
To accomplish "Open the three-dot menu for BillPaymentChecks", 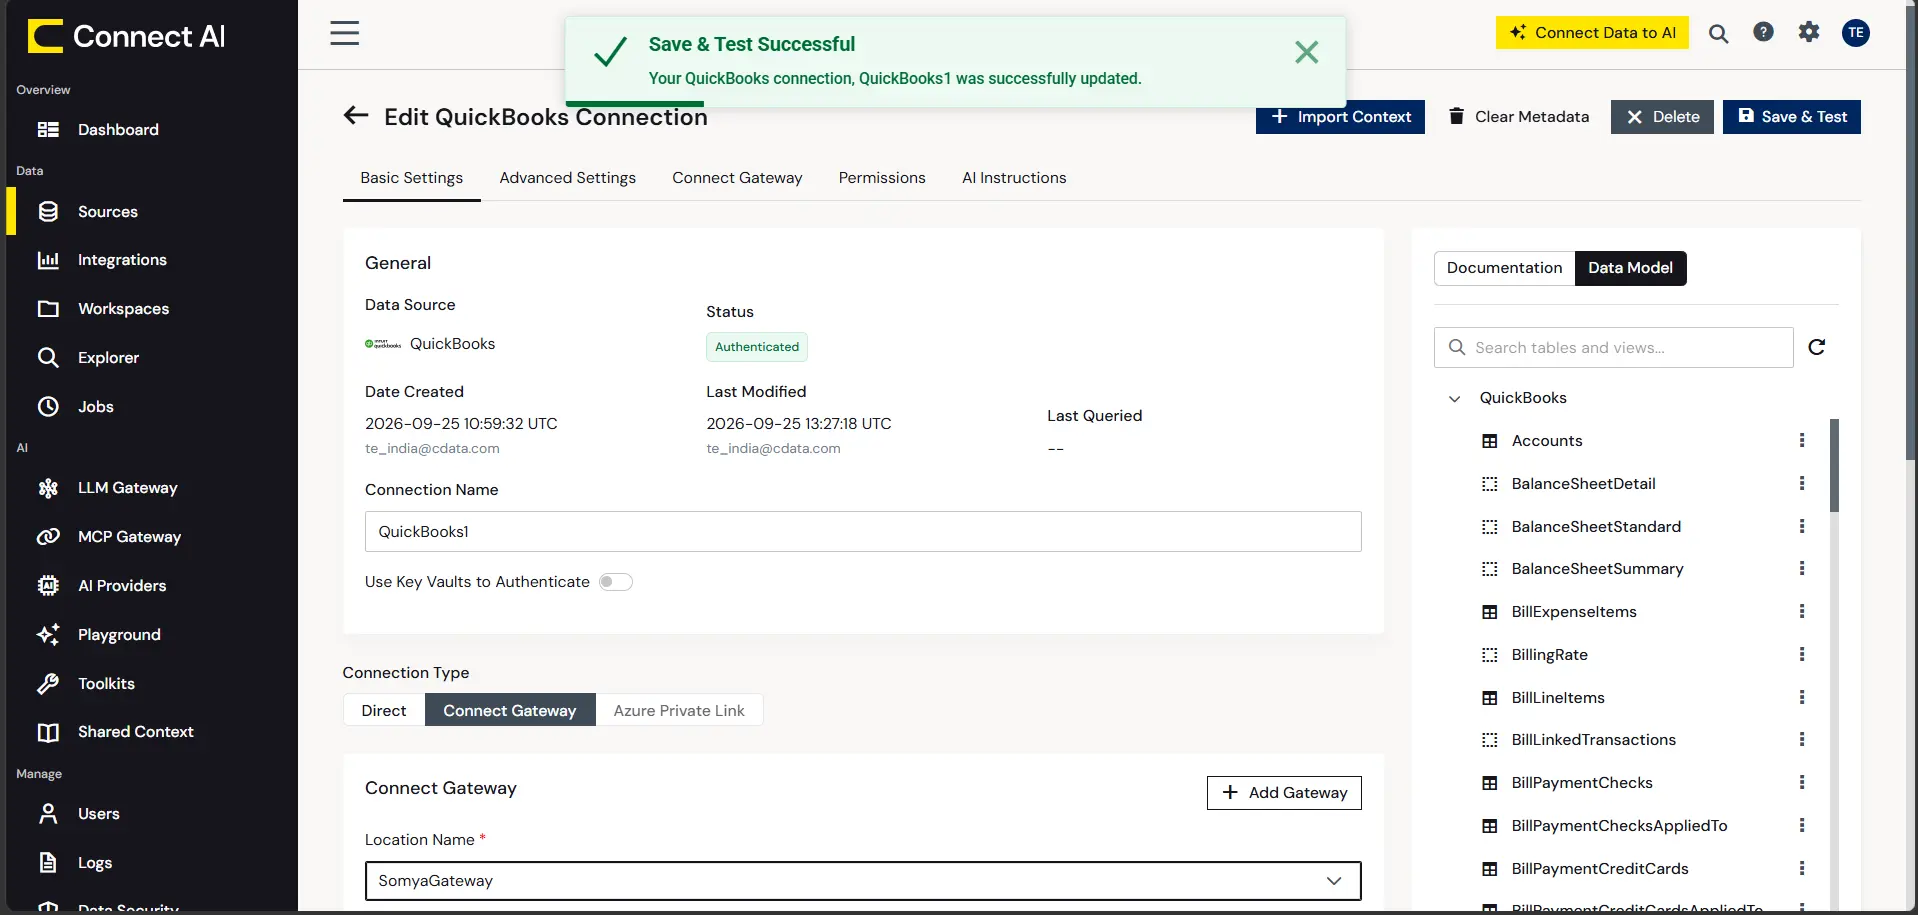I will pyautogui.click(x=1801, y=782).
